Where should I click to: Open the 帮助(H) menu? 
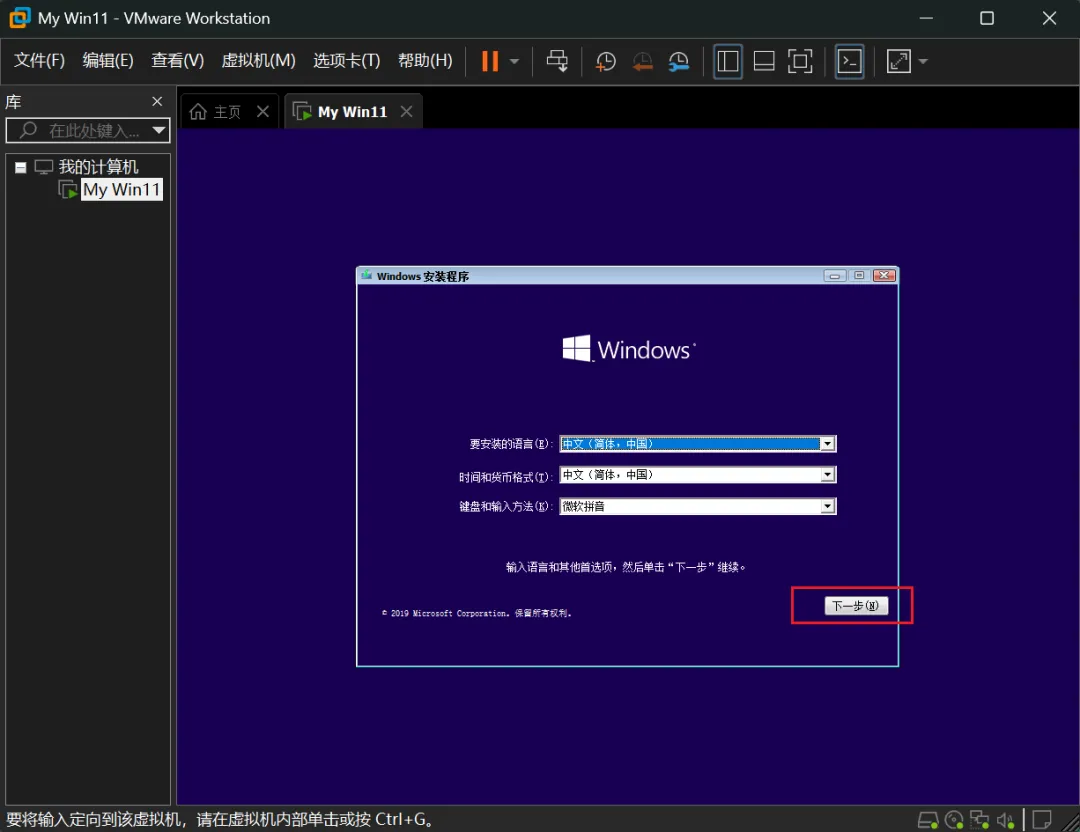tap(425, 61)
